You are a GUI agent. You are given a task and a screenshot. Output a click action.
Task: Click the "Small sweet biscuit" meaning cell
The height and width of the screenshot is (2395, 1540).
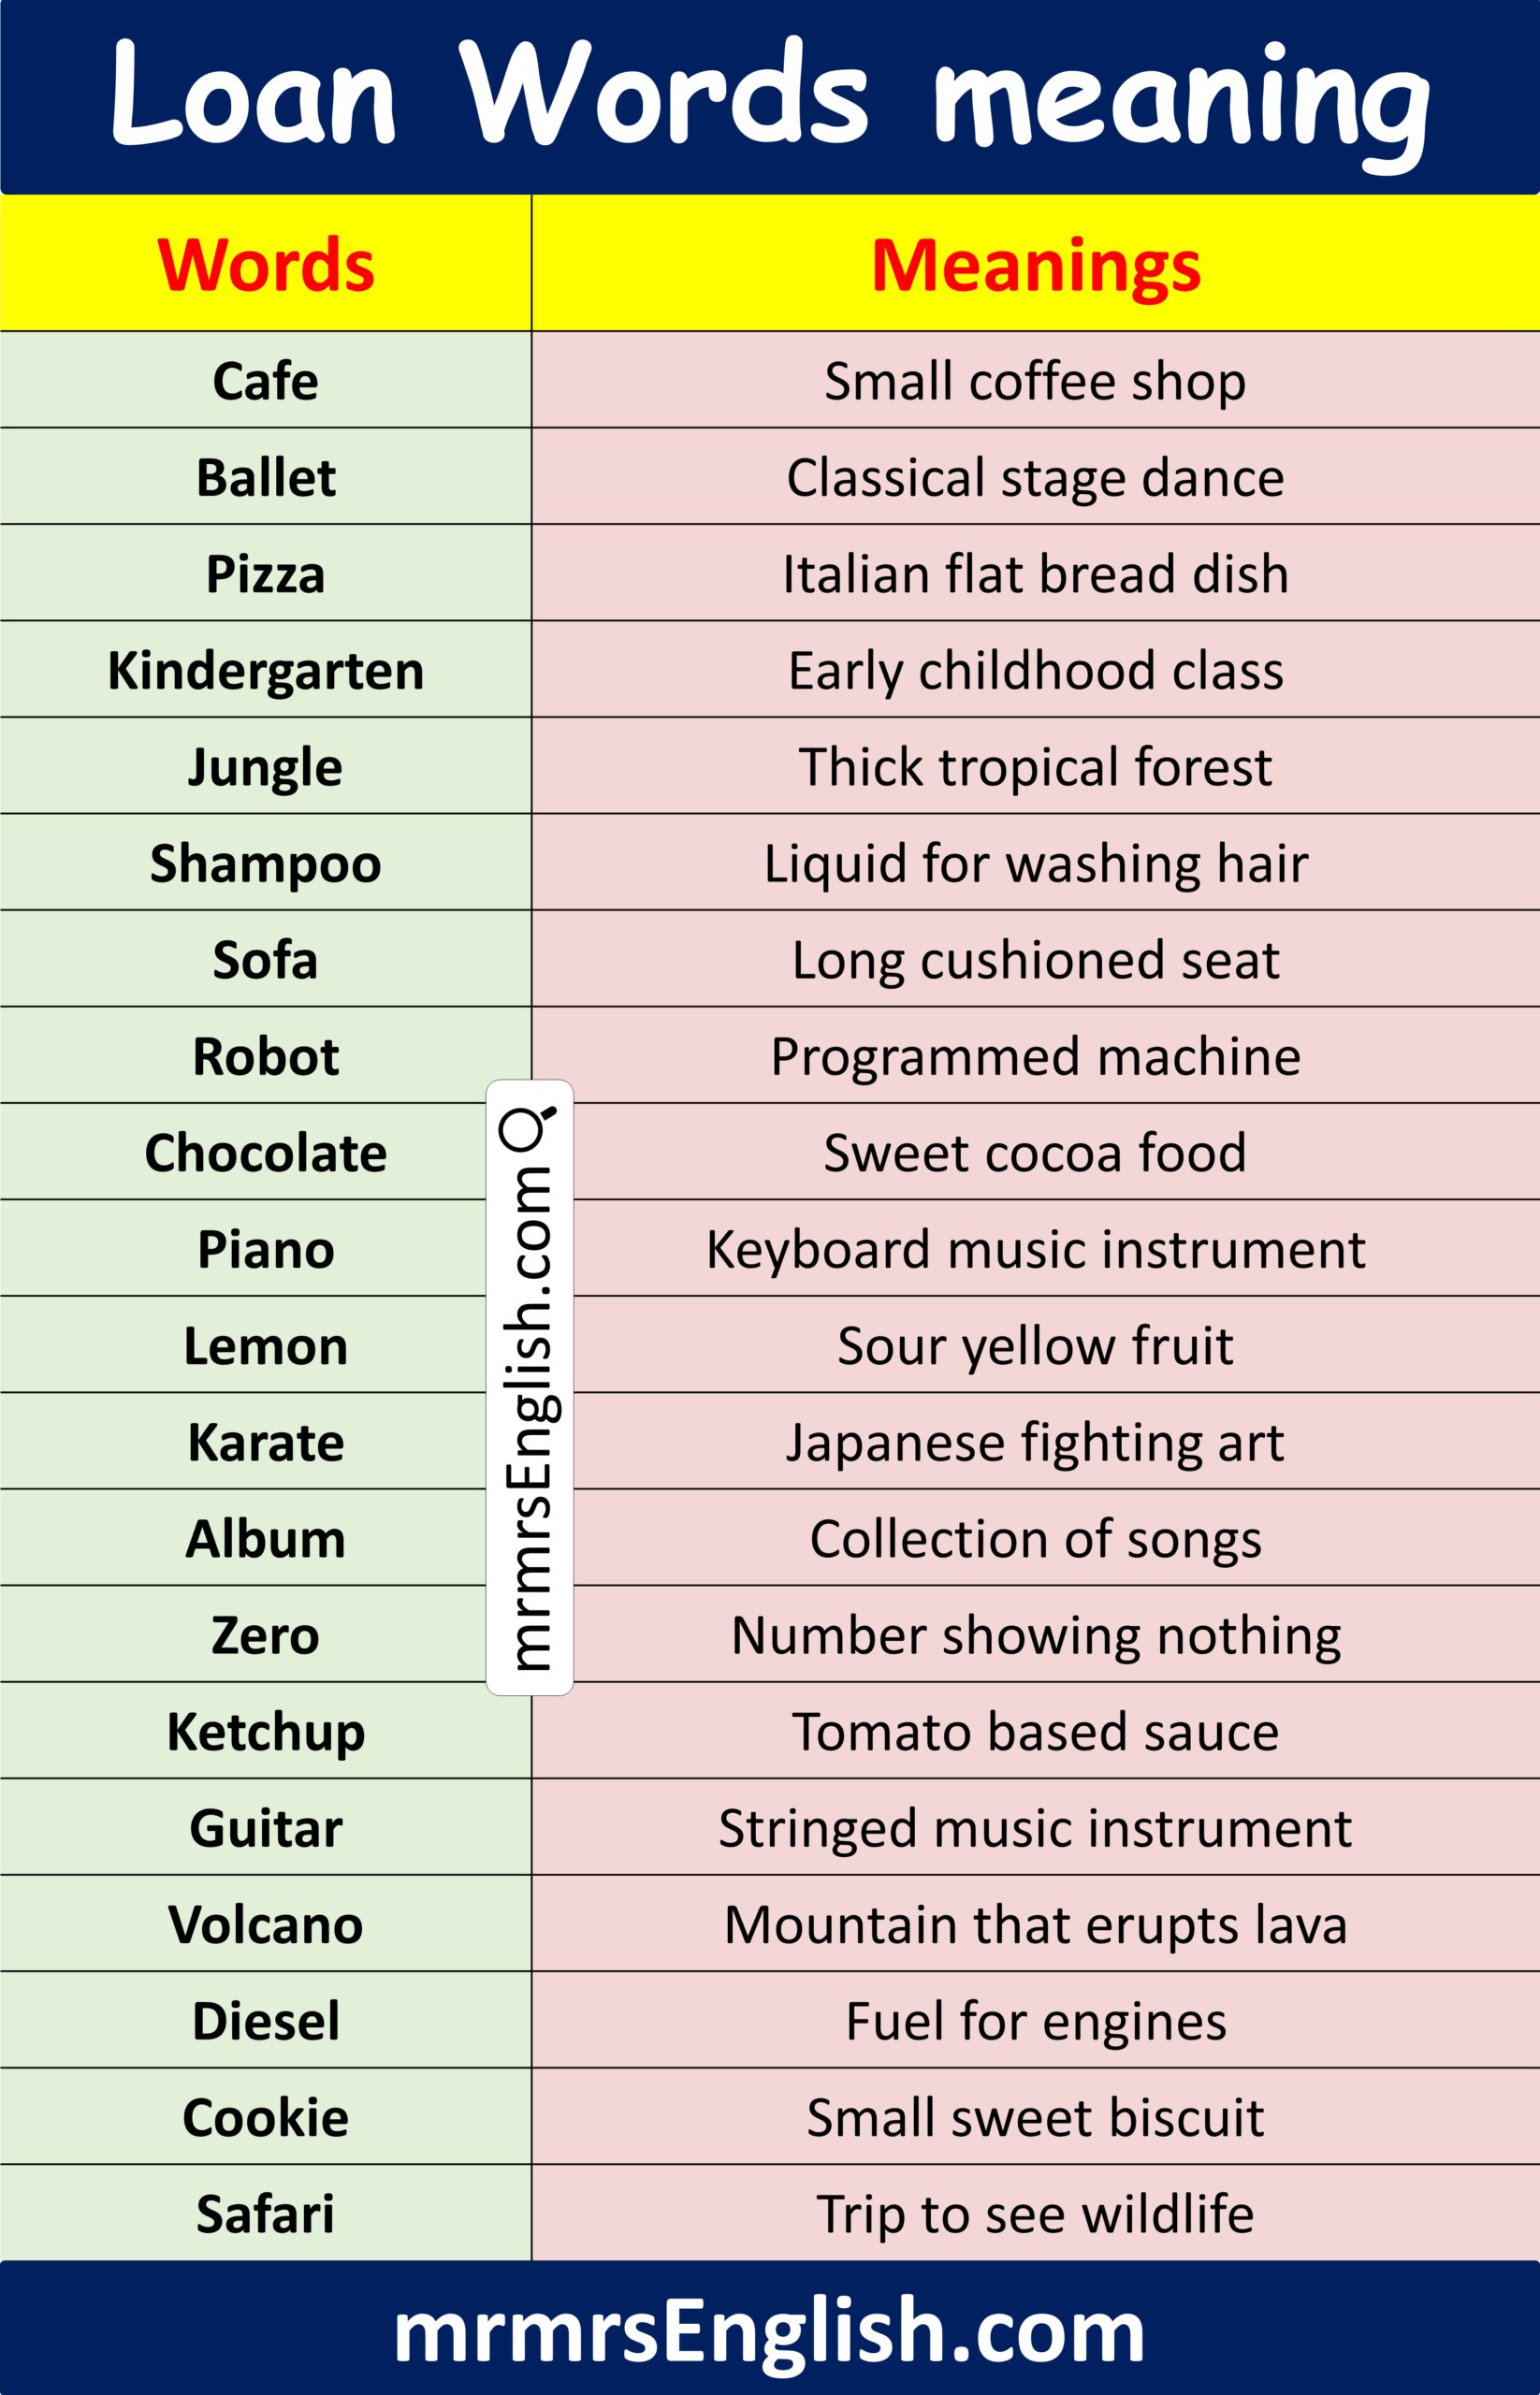[x=1035, y=2117]
